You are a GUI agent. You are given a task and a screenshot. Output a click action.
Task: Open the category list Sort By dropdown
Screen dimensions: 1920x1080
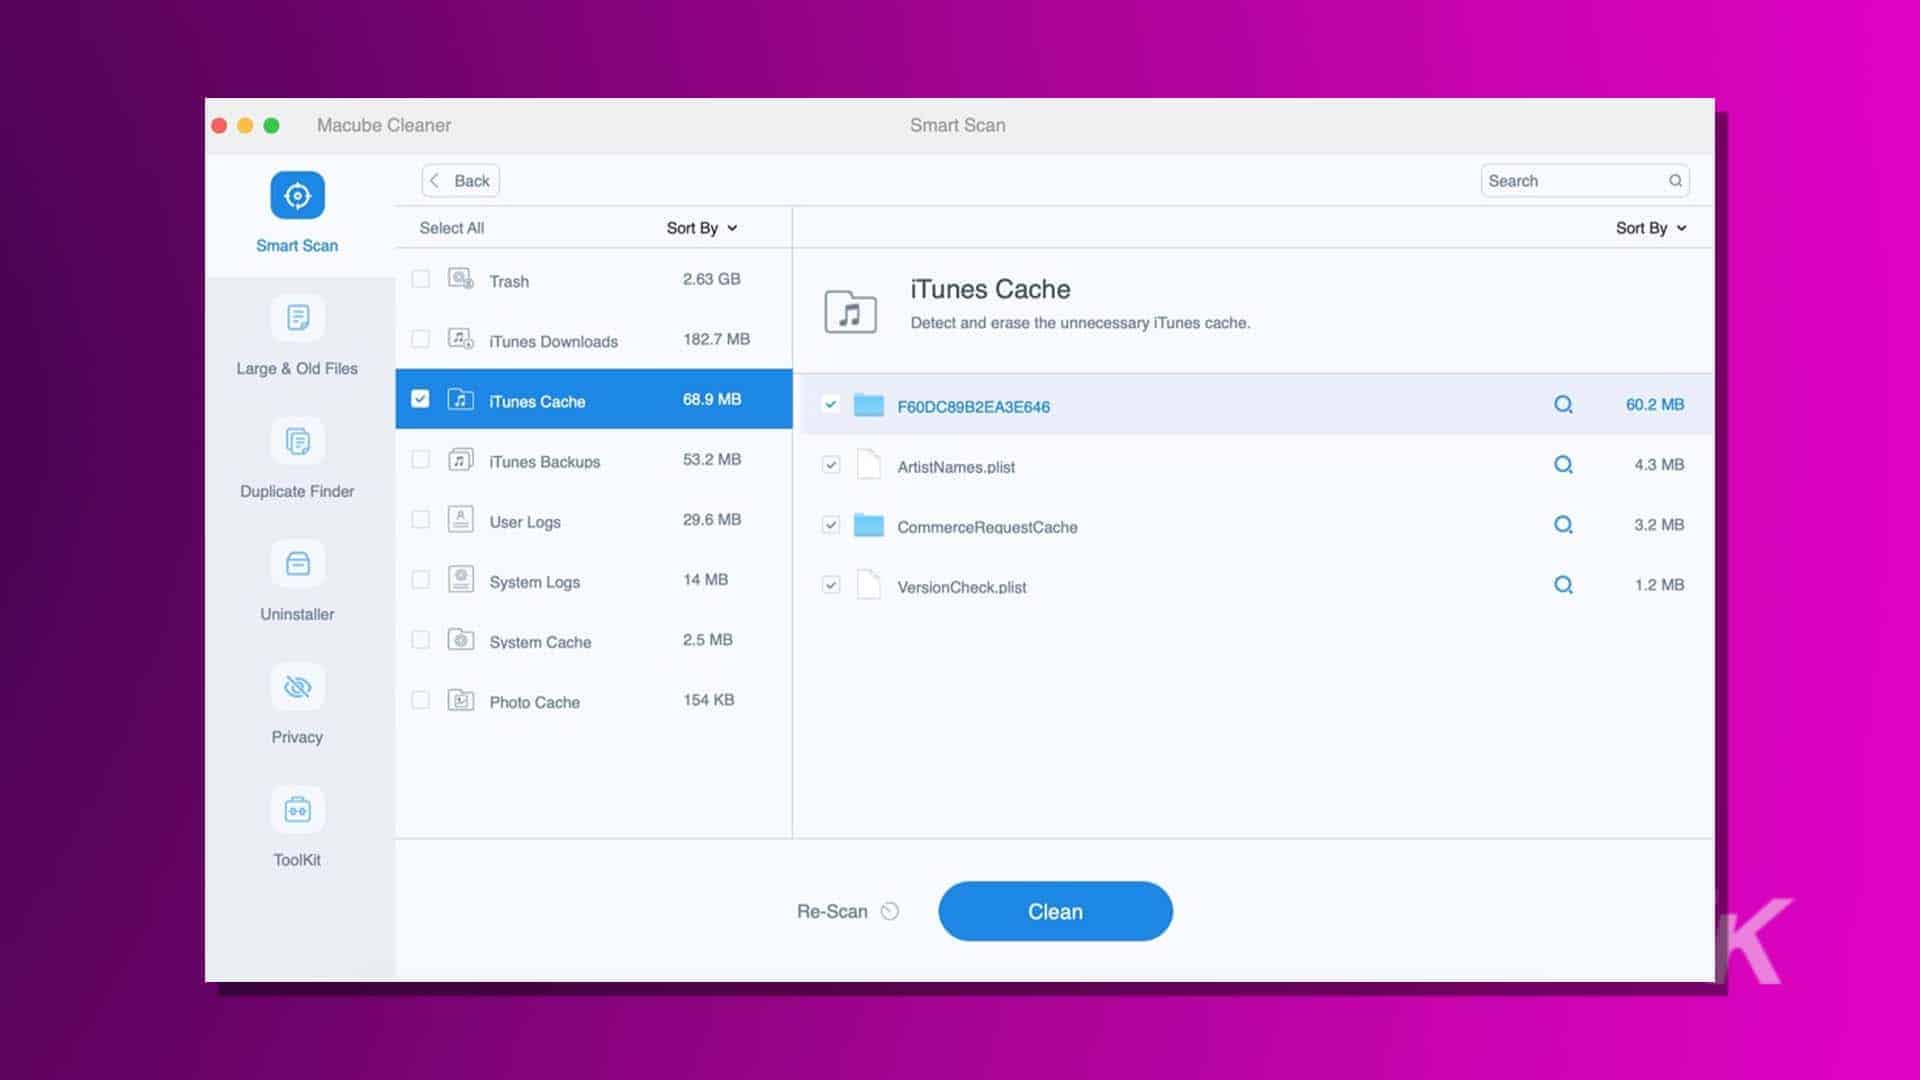click(702, 228)
